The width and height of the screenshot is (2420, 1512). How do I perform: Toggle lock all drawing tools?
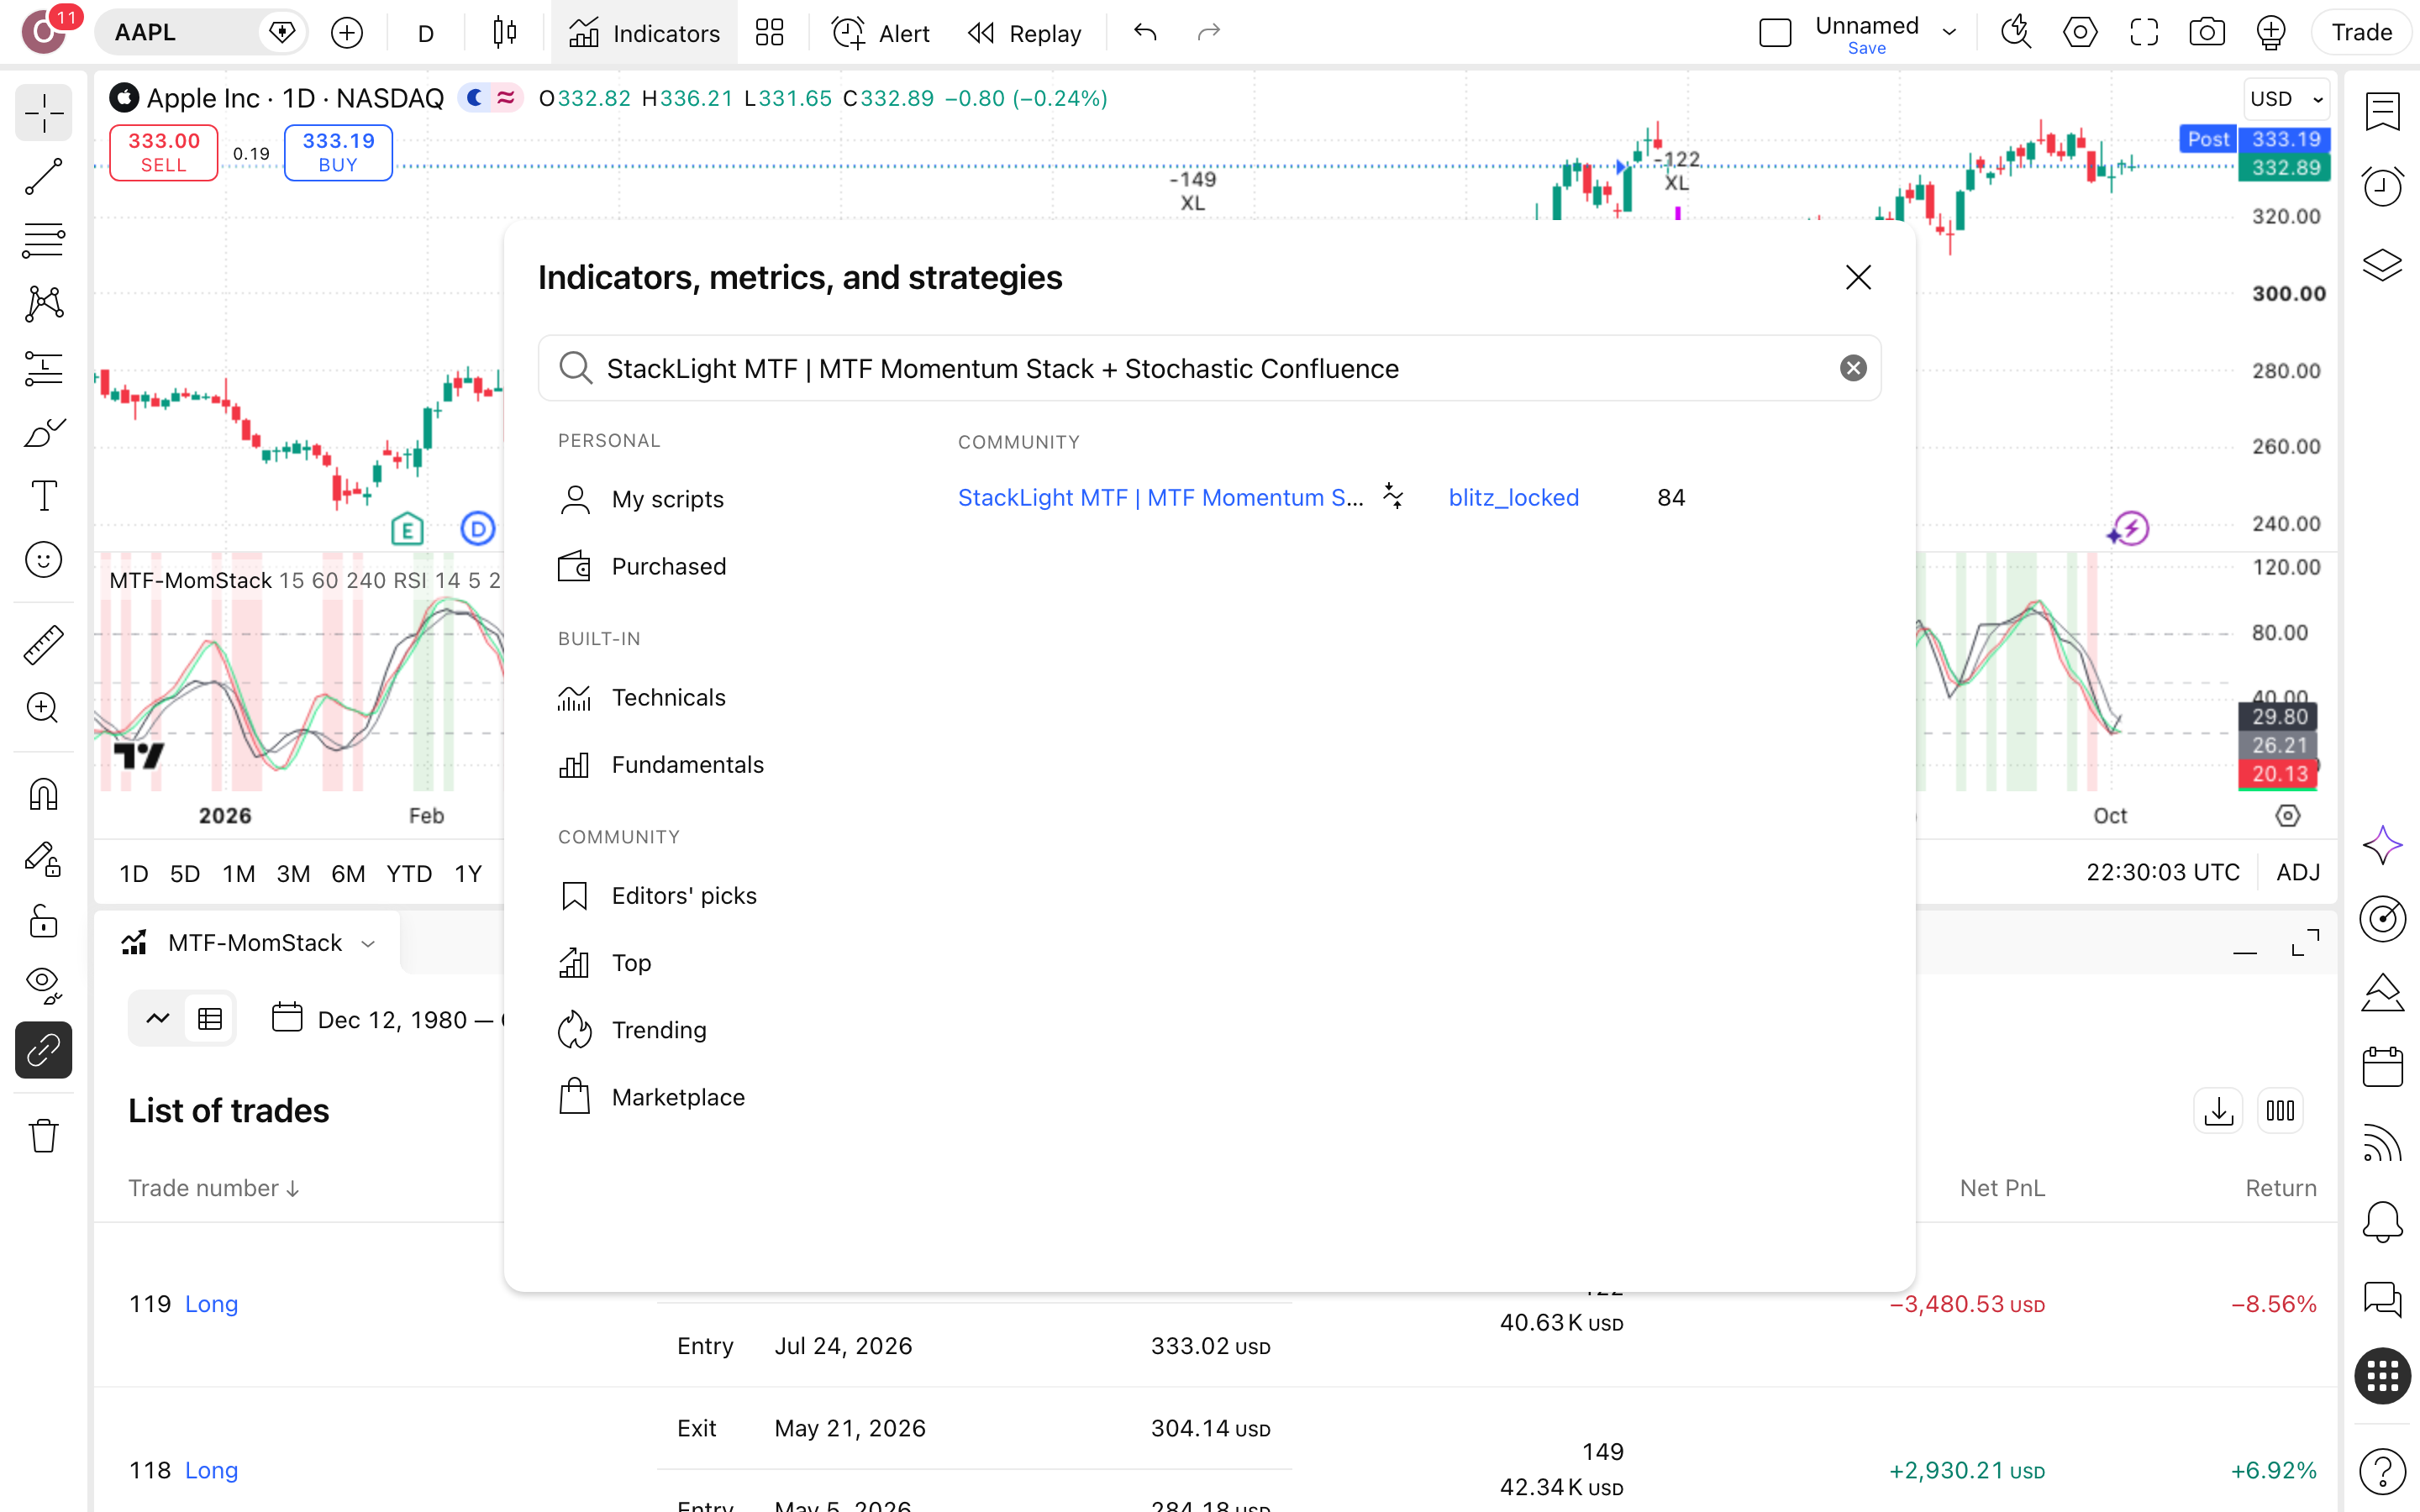pos(43,921)
